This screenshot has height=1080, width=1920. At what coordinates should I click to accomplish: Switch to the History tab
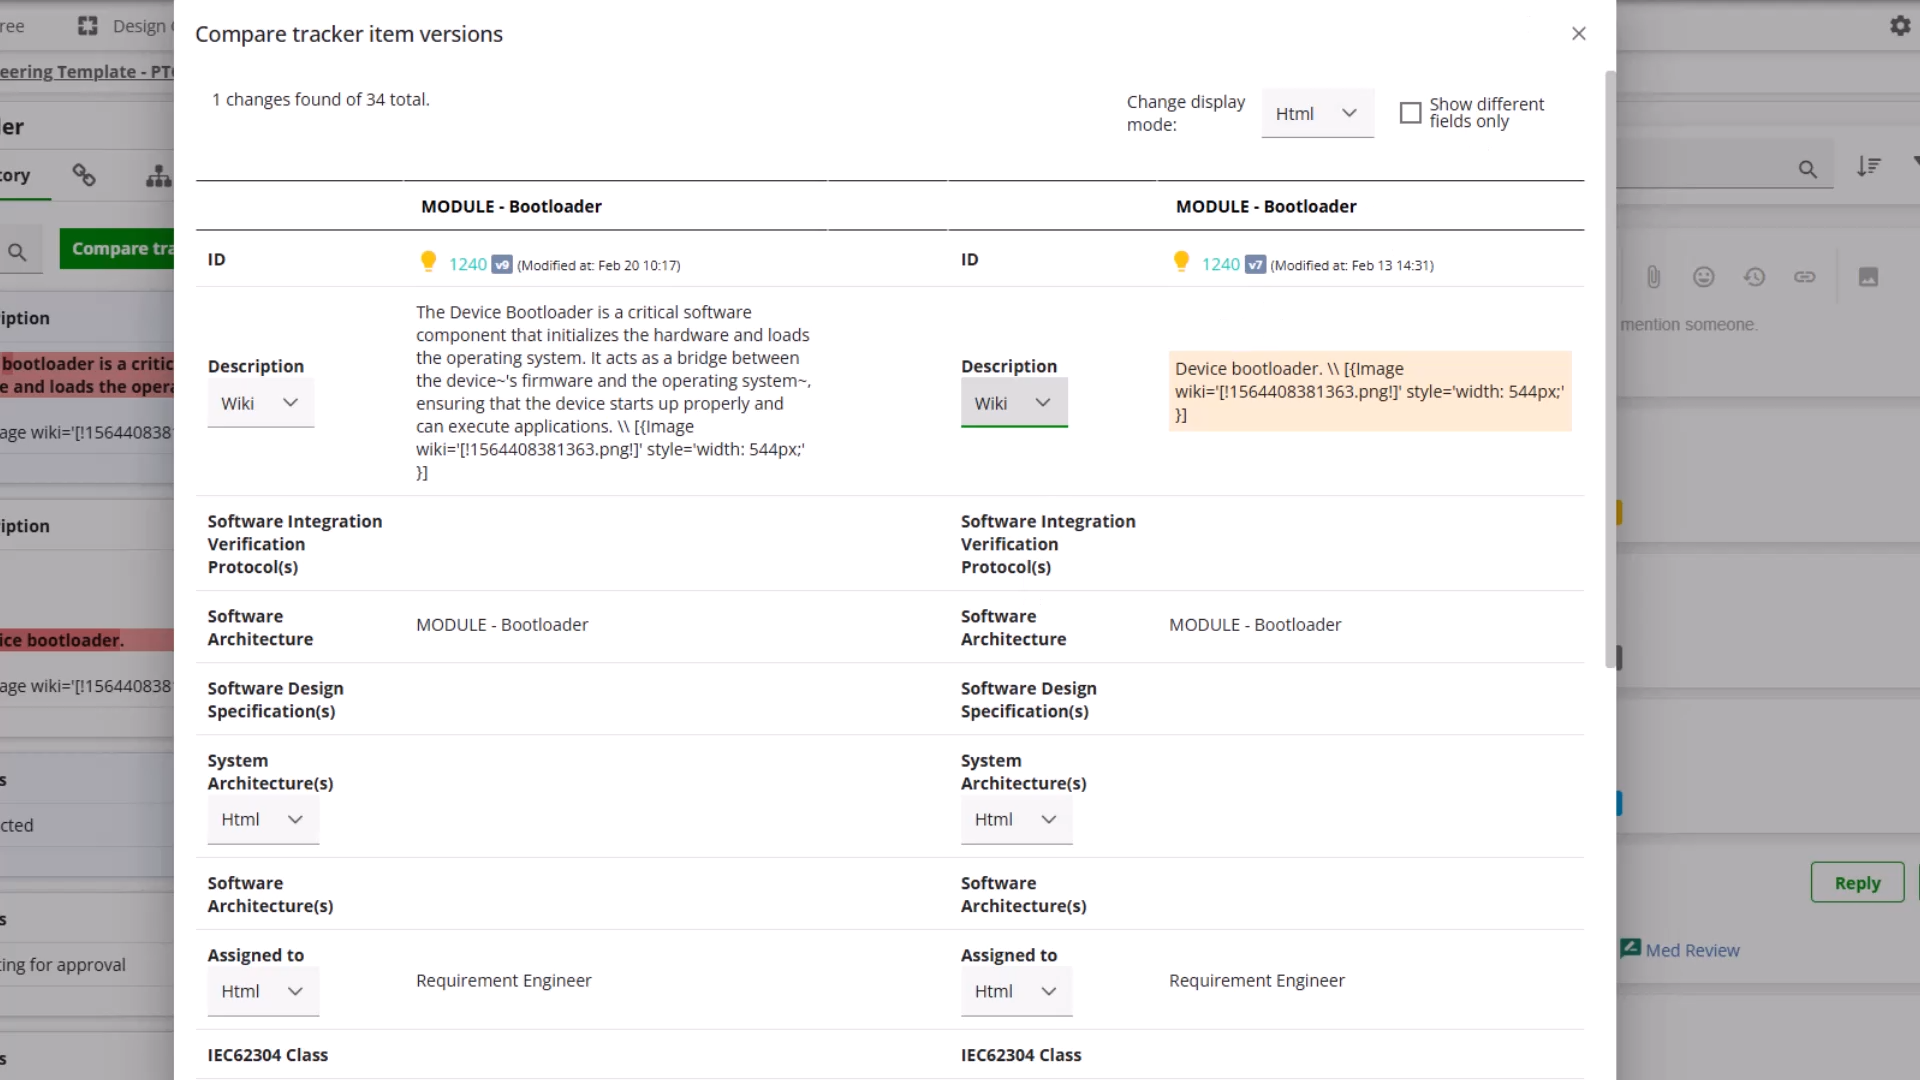(x=14, y=176)
